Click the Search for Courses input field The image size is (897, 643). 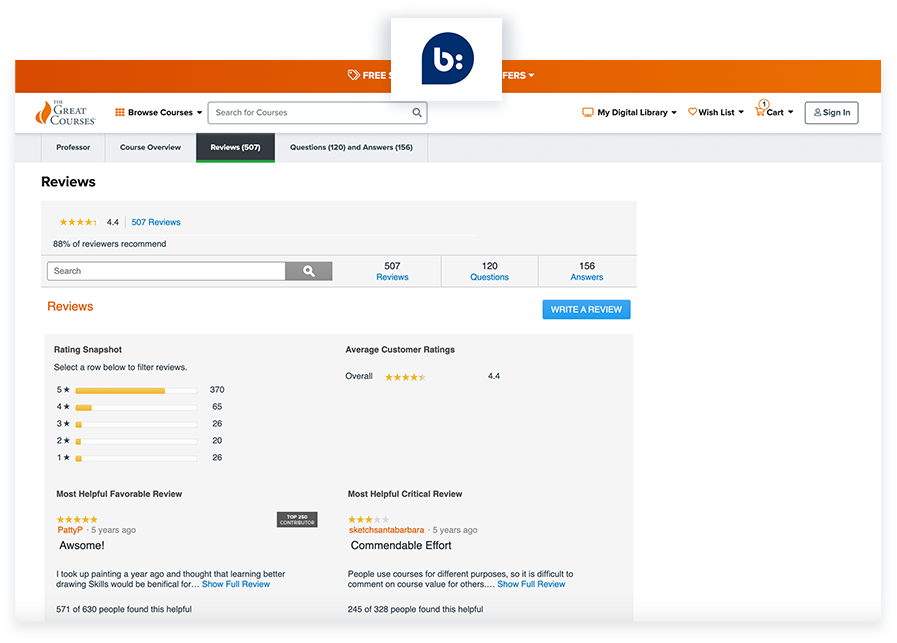[x=310, y=113]
